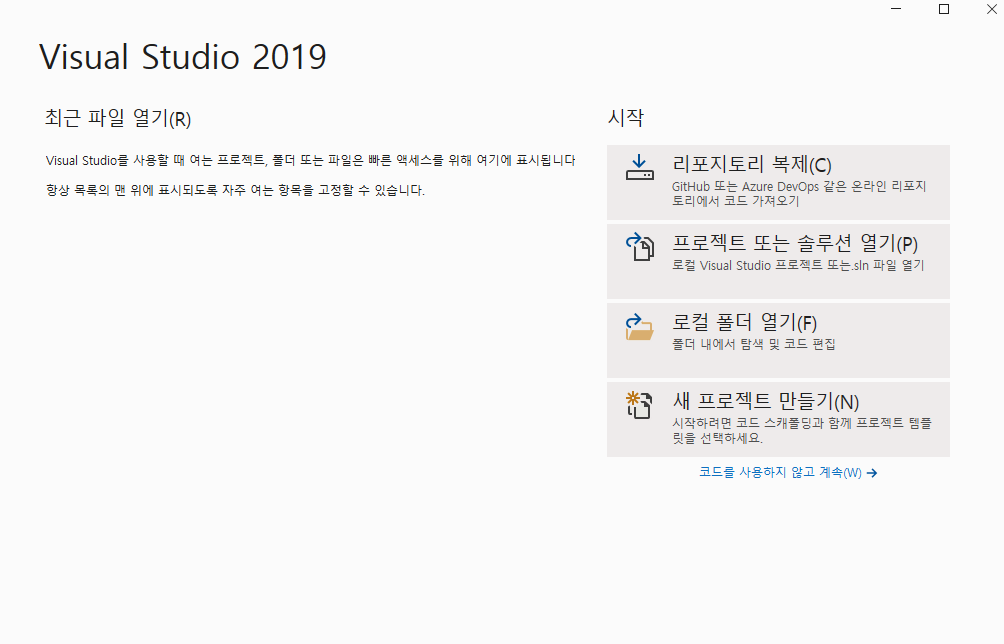Screen dimensions: 1004x644
Task: Minimize the Visual Studio start window
Action: tap(896, 9)
